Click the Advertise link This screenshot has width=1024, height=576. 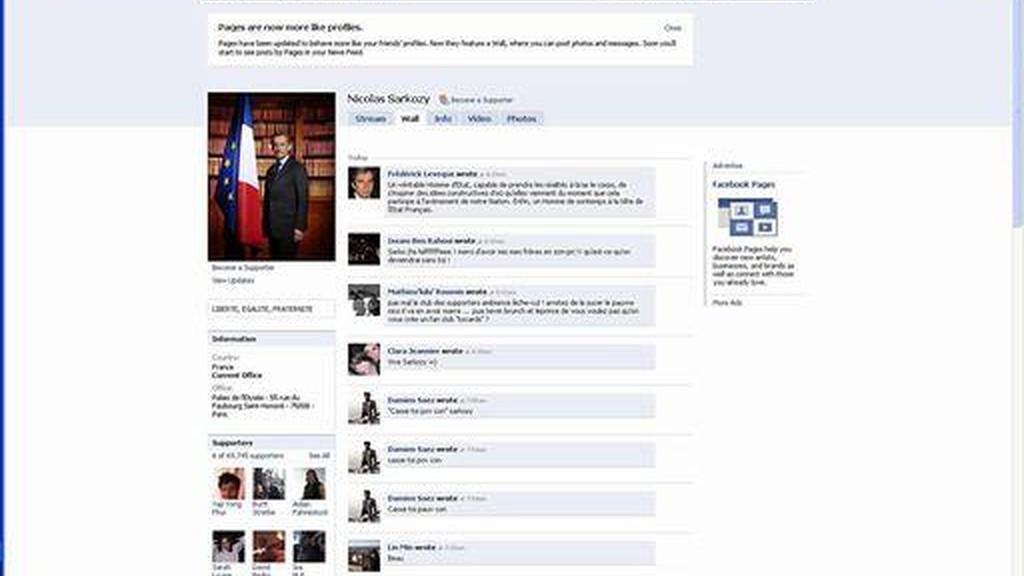point(727,166)
